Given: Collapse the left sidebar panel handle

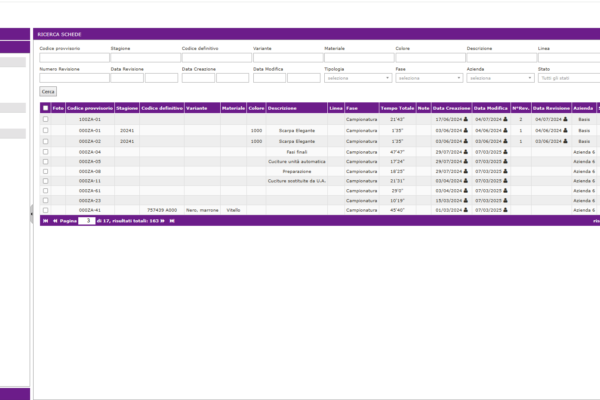Looking at the screenshot, I should point(31,212).
